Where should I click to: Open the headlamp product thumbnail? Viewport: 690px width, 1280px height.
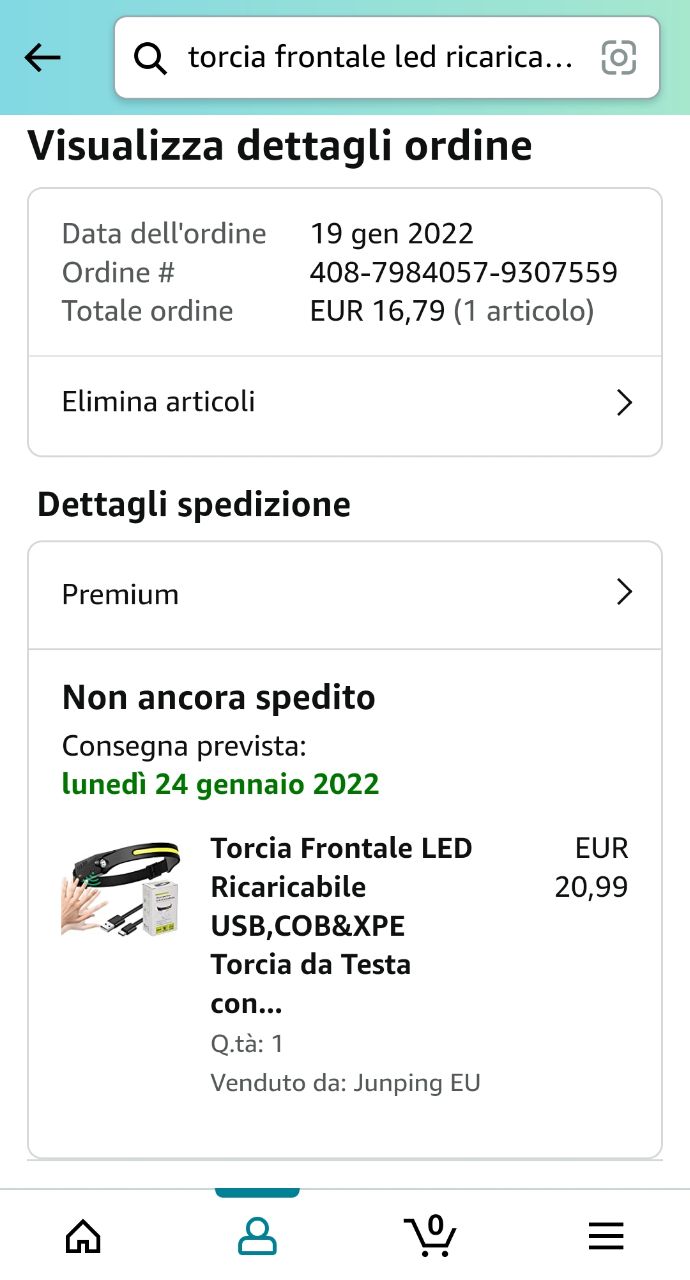(x=120, y=888)
